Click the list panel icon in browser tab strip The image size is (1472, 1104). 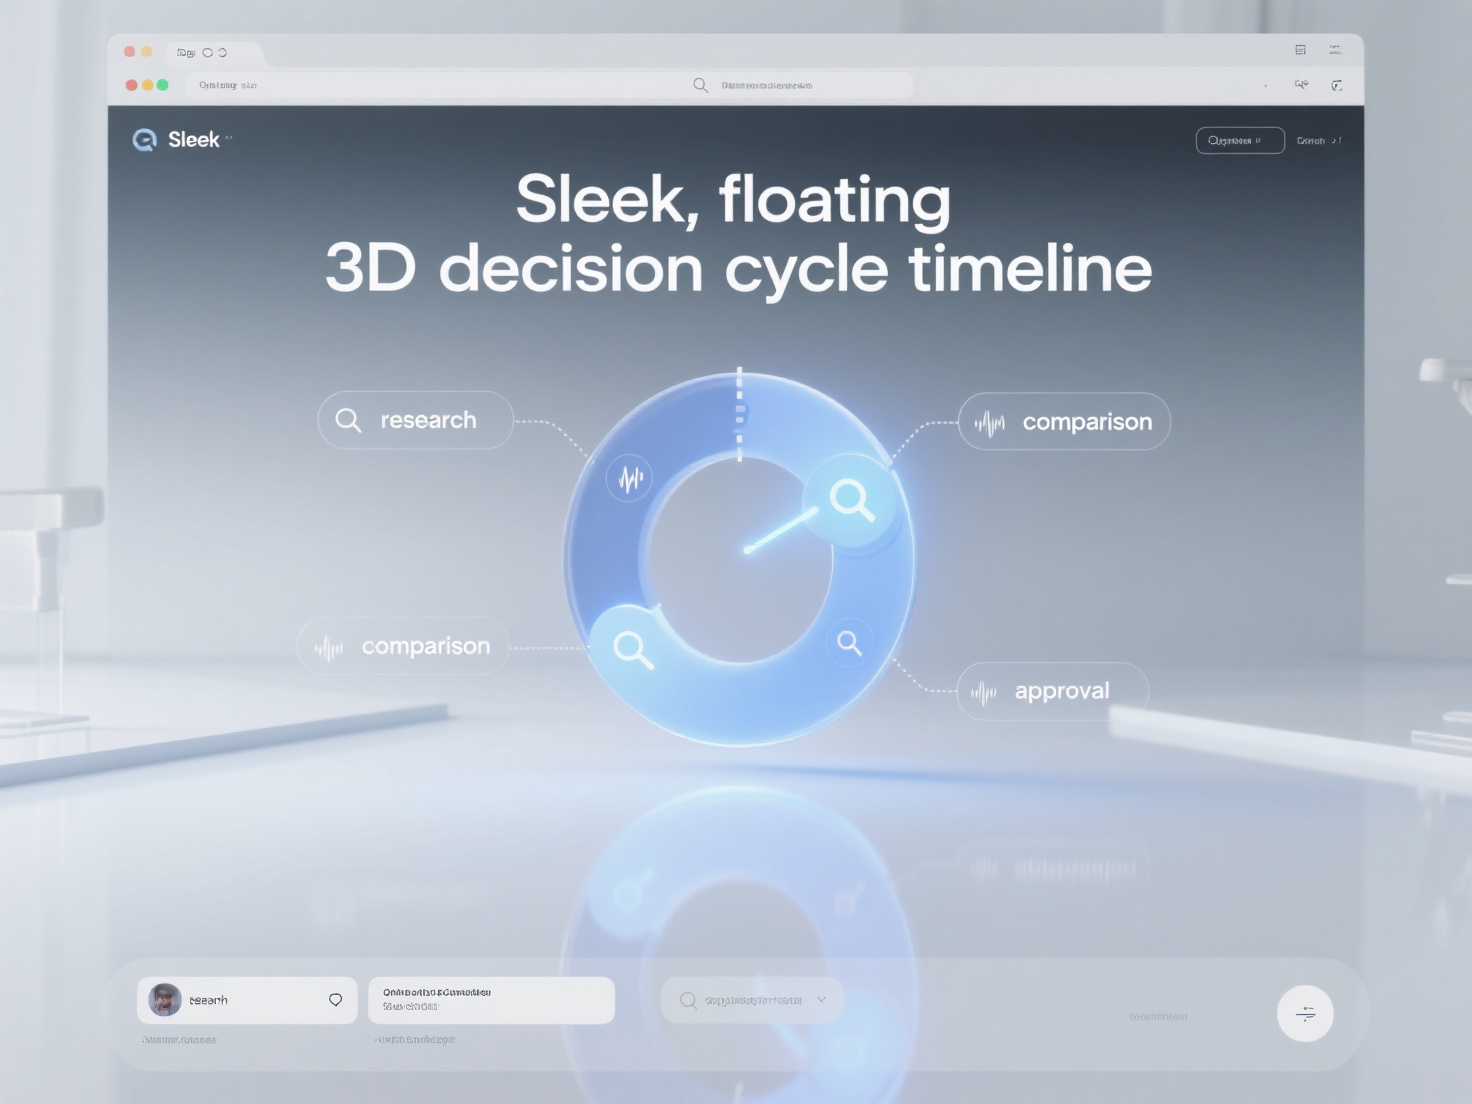pyautogui.click(x=1300, y=50)
